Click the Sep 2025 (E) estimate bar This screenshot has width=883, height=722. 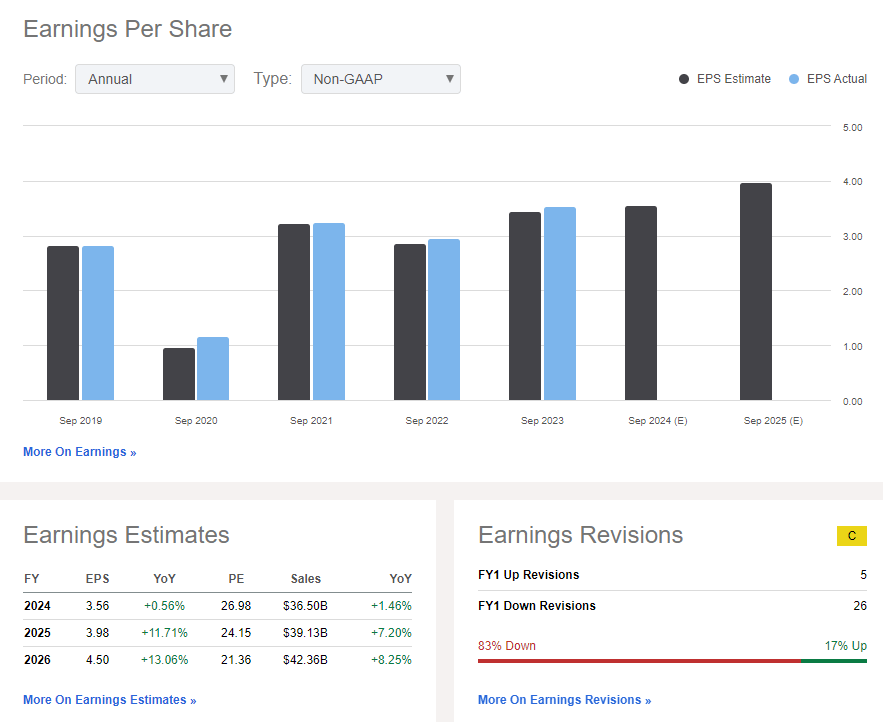756,292
